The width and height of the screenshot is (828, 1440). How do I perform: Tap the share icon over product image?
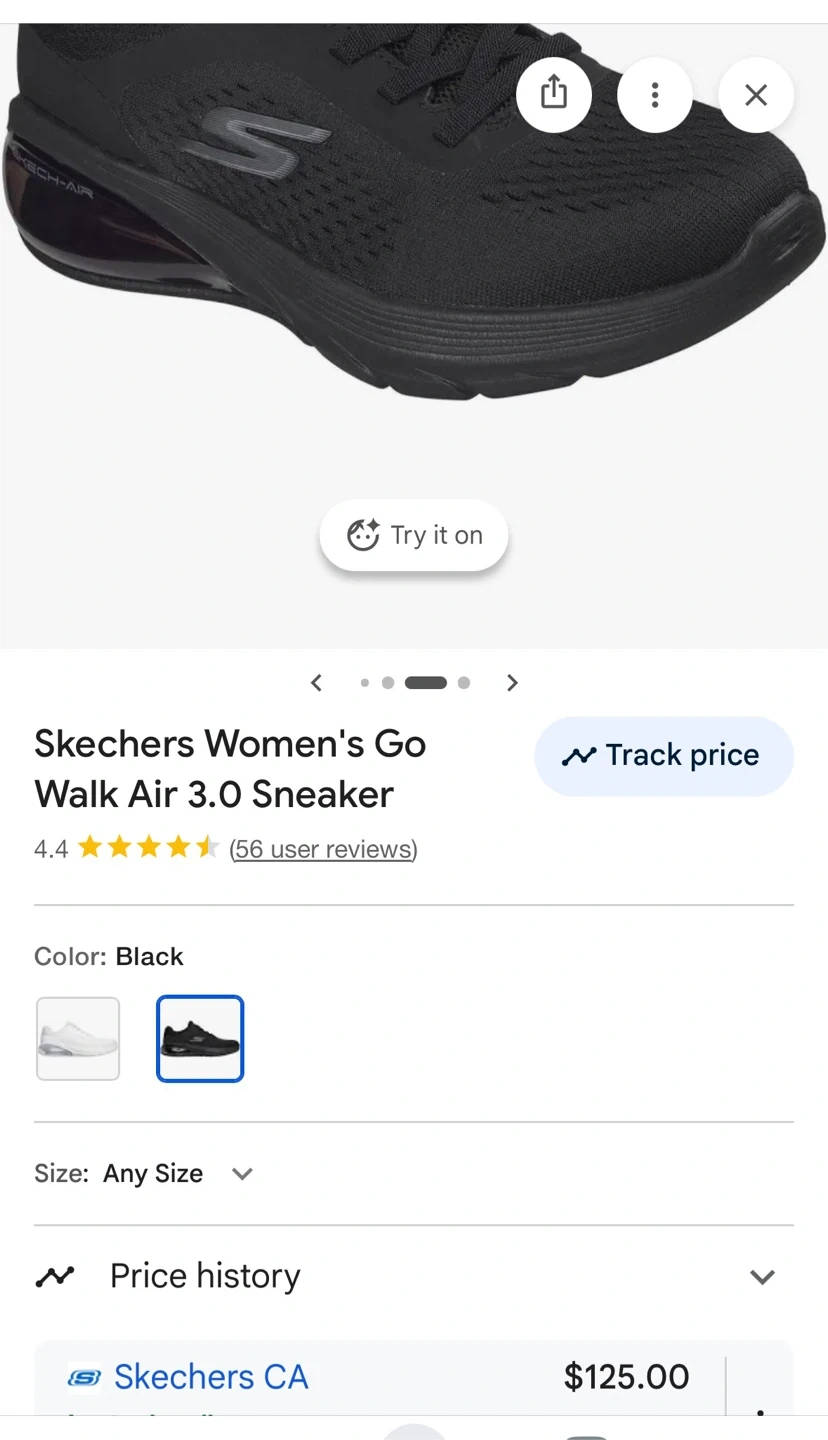pyautogui.click(x=554, y=94)
